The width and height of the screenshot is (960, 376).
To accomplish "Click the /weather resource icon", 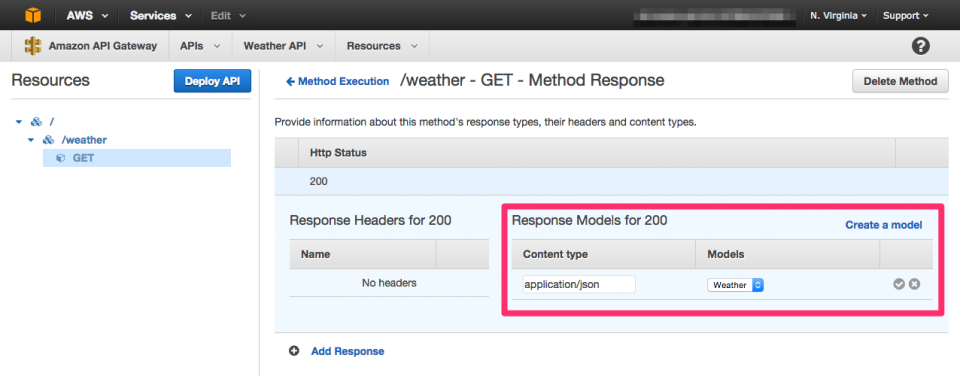I will 48,140.
